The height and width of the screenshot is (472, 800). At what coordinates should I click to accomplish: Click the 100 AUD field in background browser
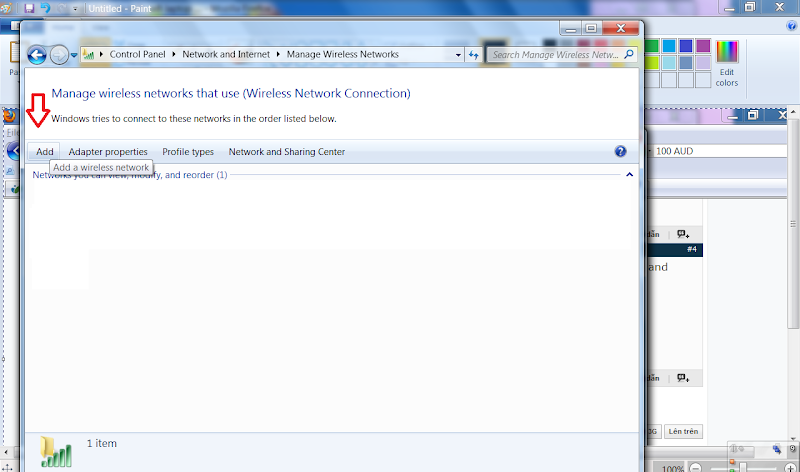720,151
